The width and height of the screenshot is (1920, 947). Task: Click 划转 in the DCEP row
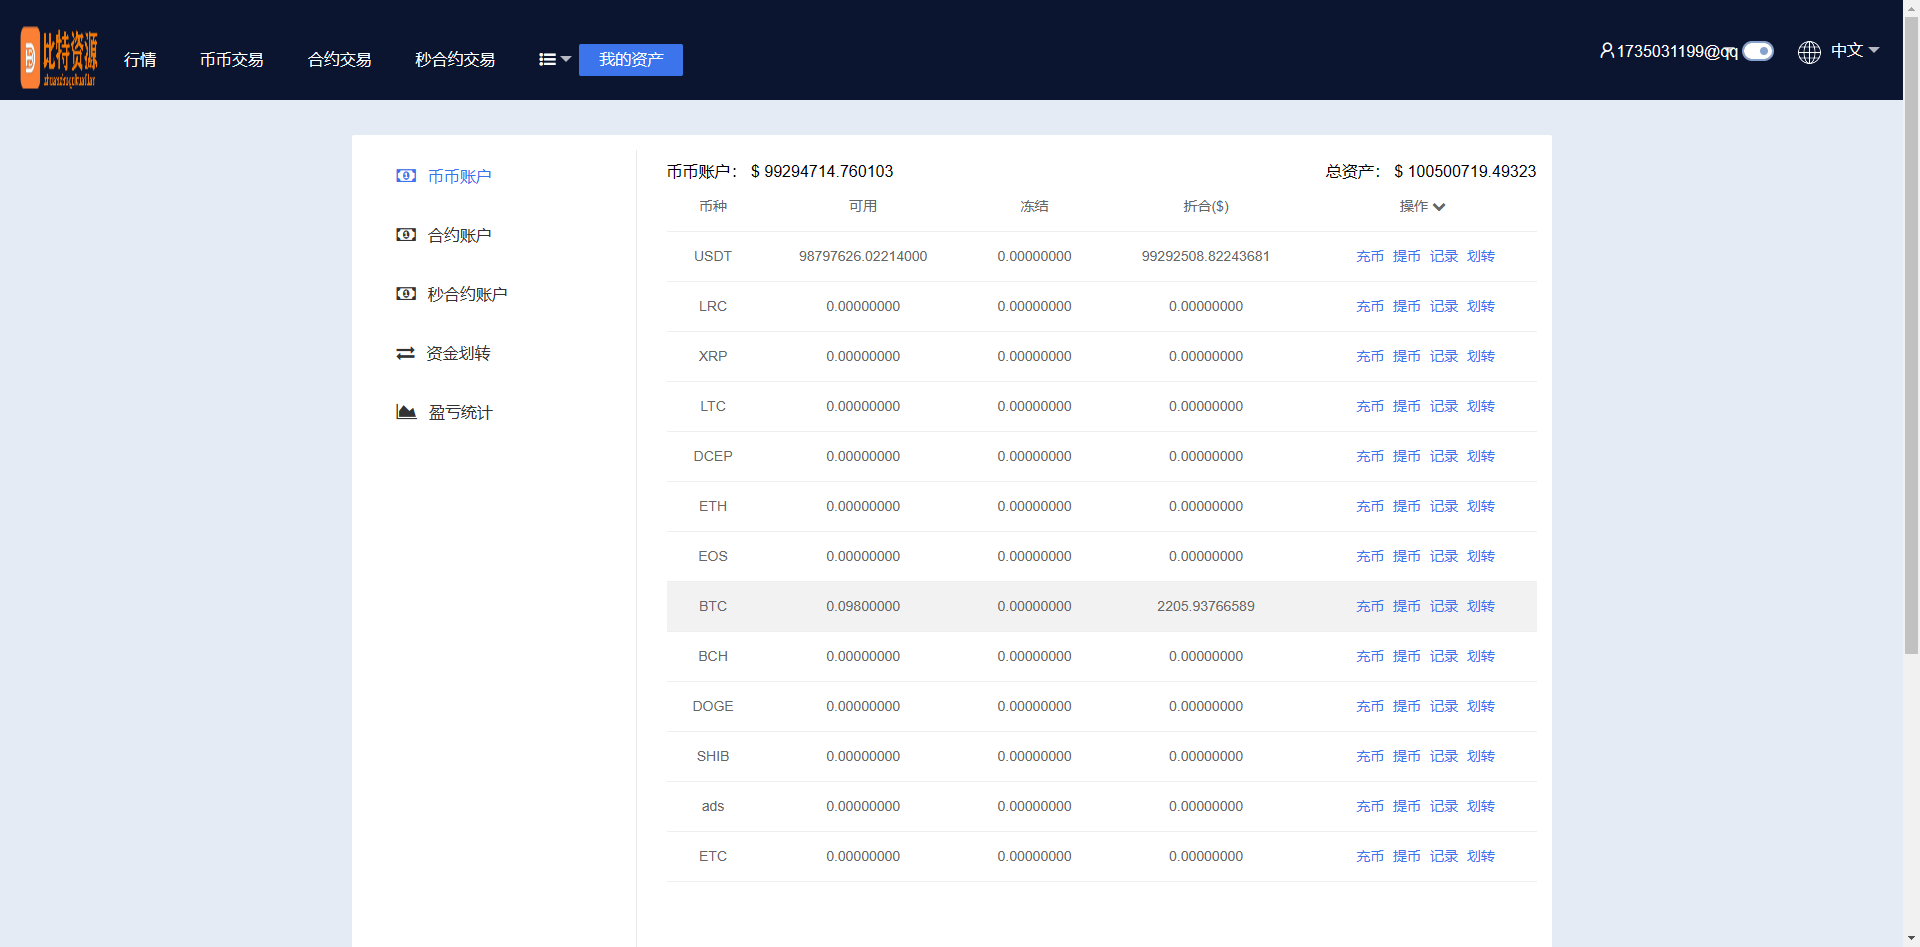pos(1481,456)
